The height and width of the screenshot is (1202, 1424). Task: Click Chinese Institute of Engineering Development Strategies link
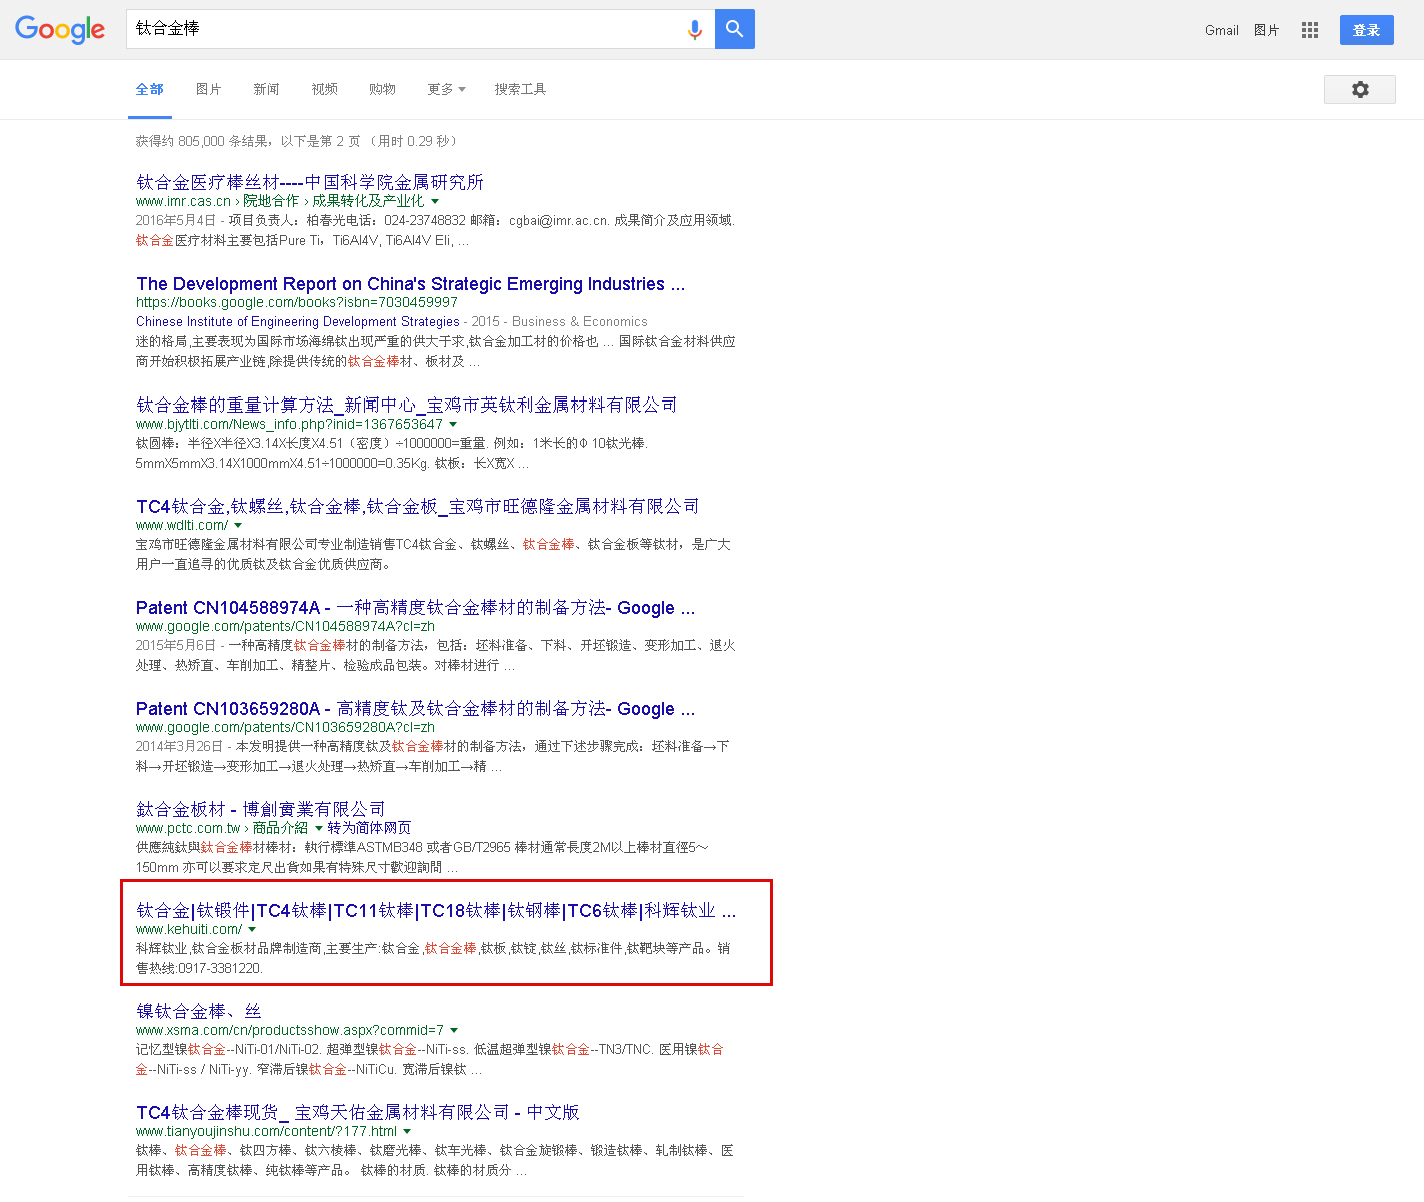pos(298,322)
